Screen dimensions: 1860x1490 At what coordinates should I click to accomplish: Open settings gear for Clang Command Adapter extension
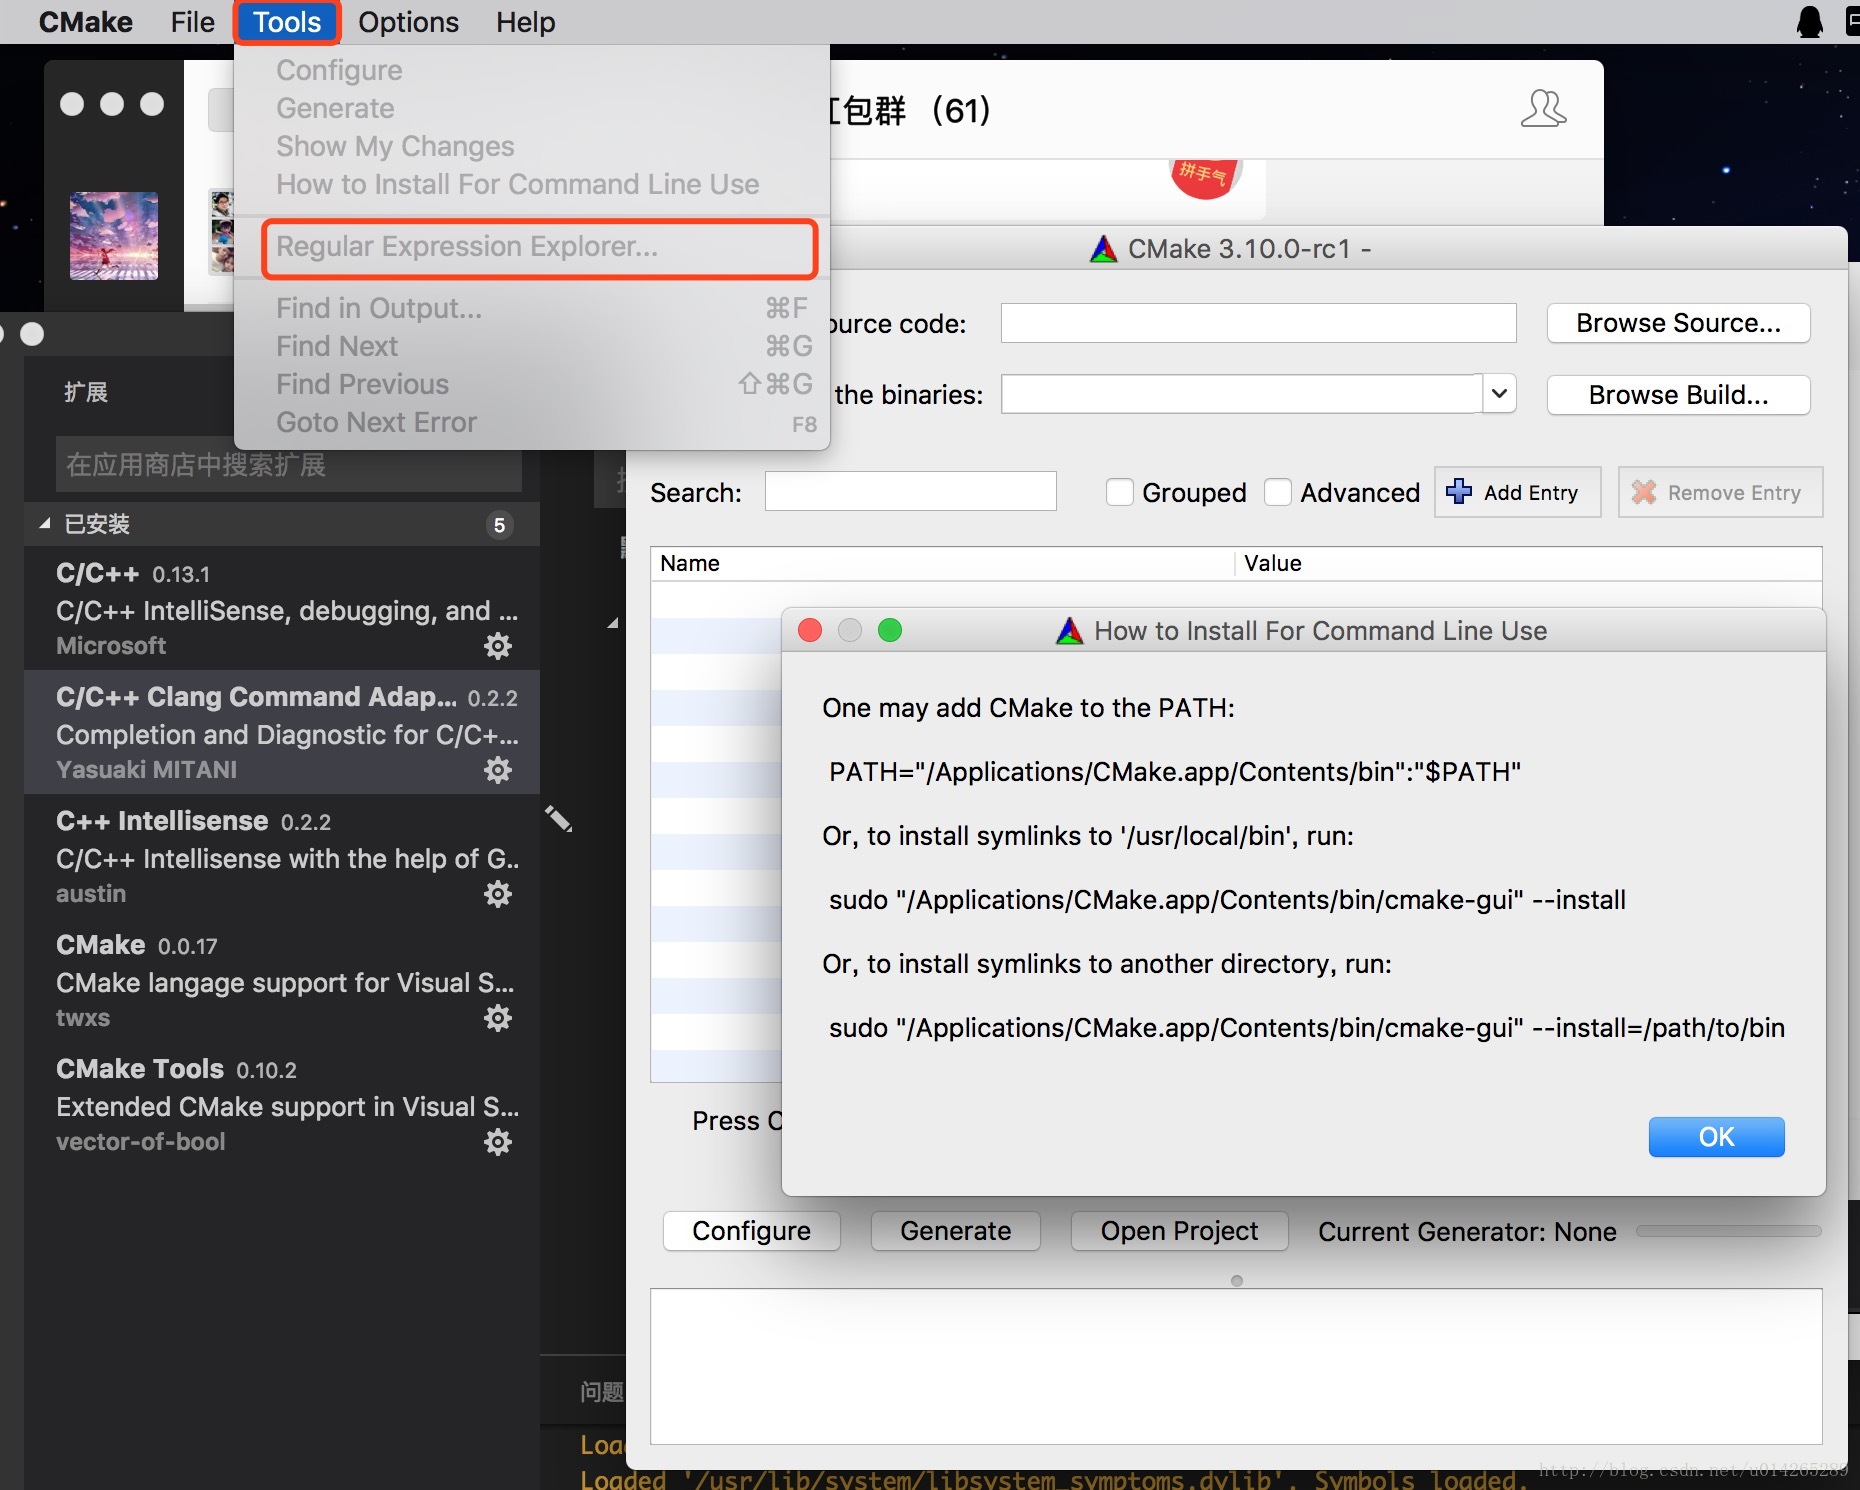tap(498, 770)
